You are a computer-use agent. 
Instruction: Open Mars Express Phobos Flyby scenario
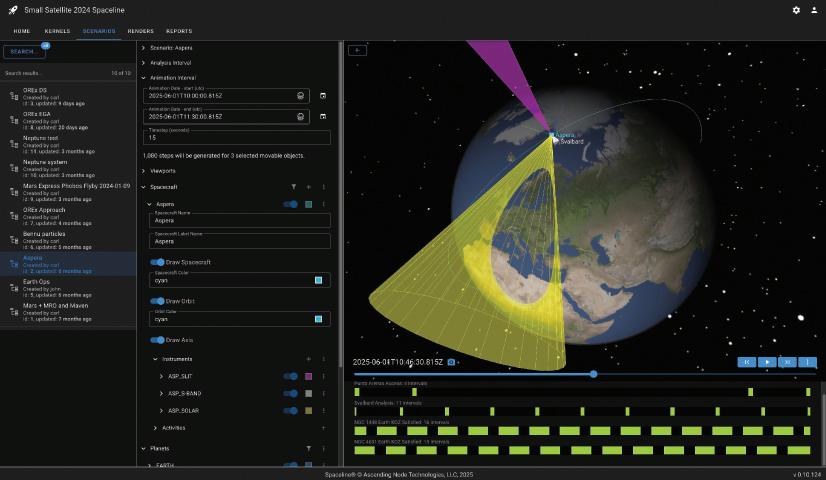[68, 192]
